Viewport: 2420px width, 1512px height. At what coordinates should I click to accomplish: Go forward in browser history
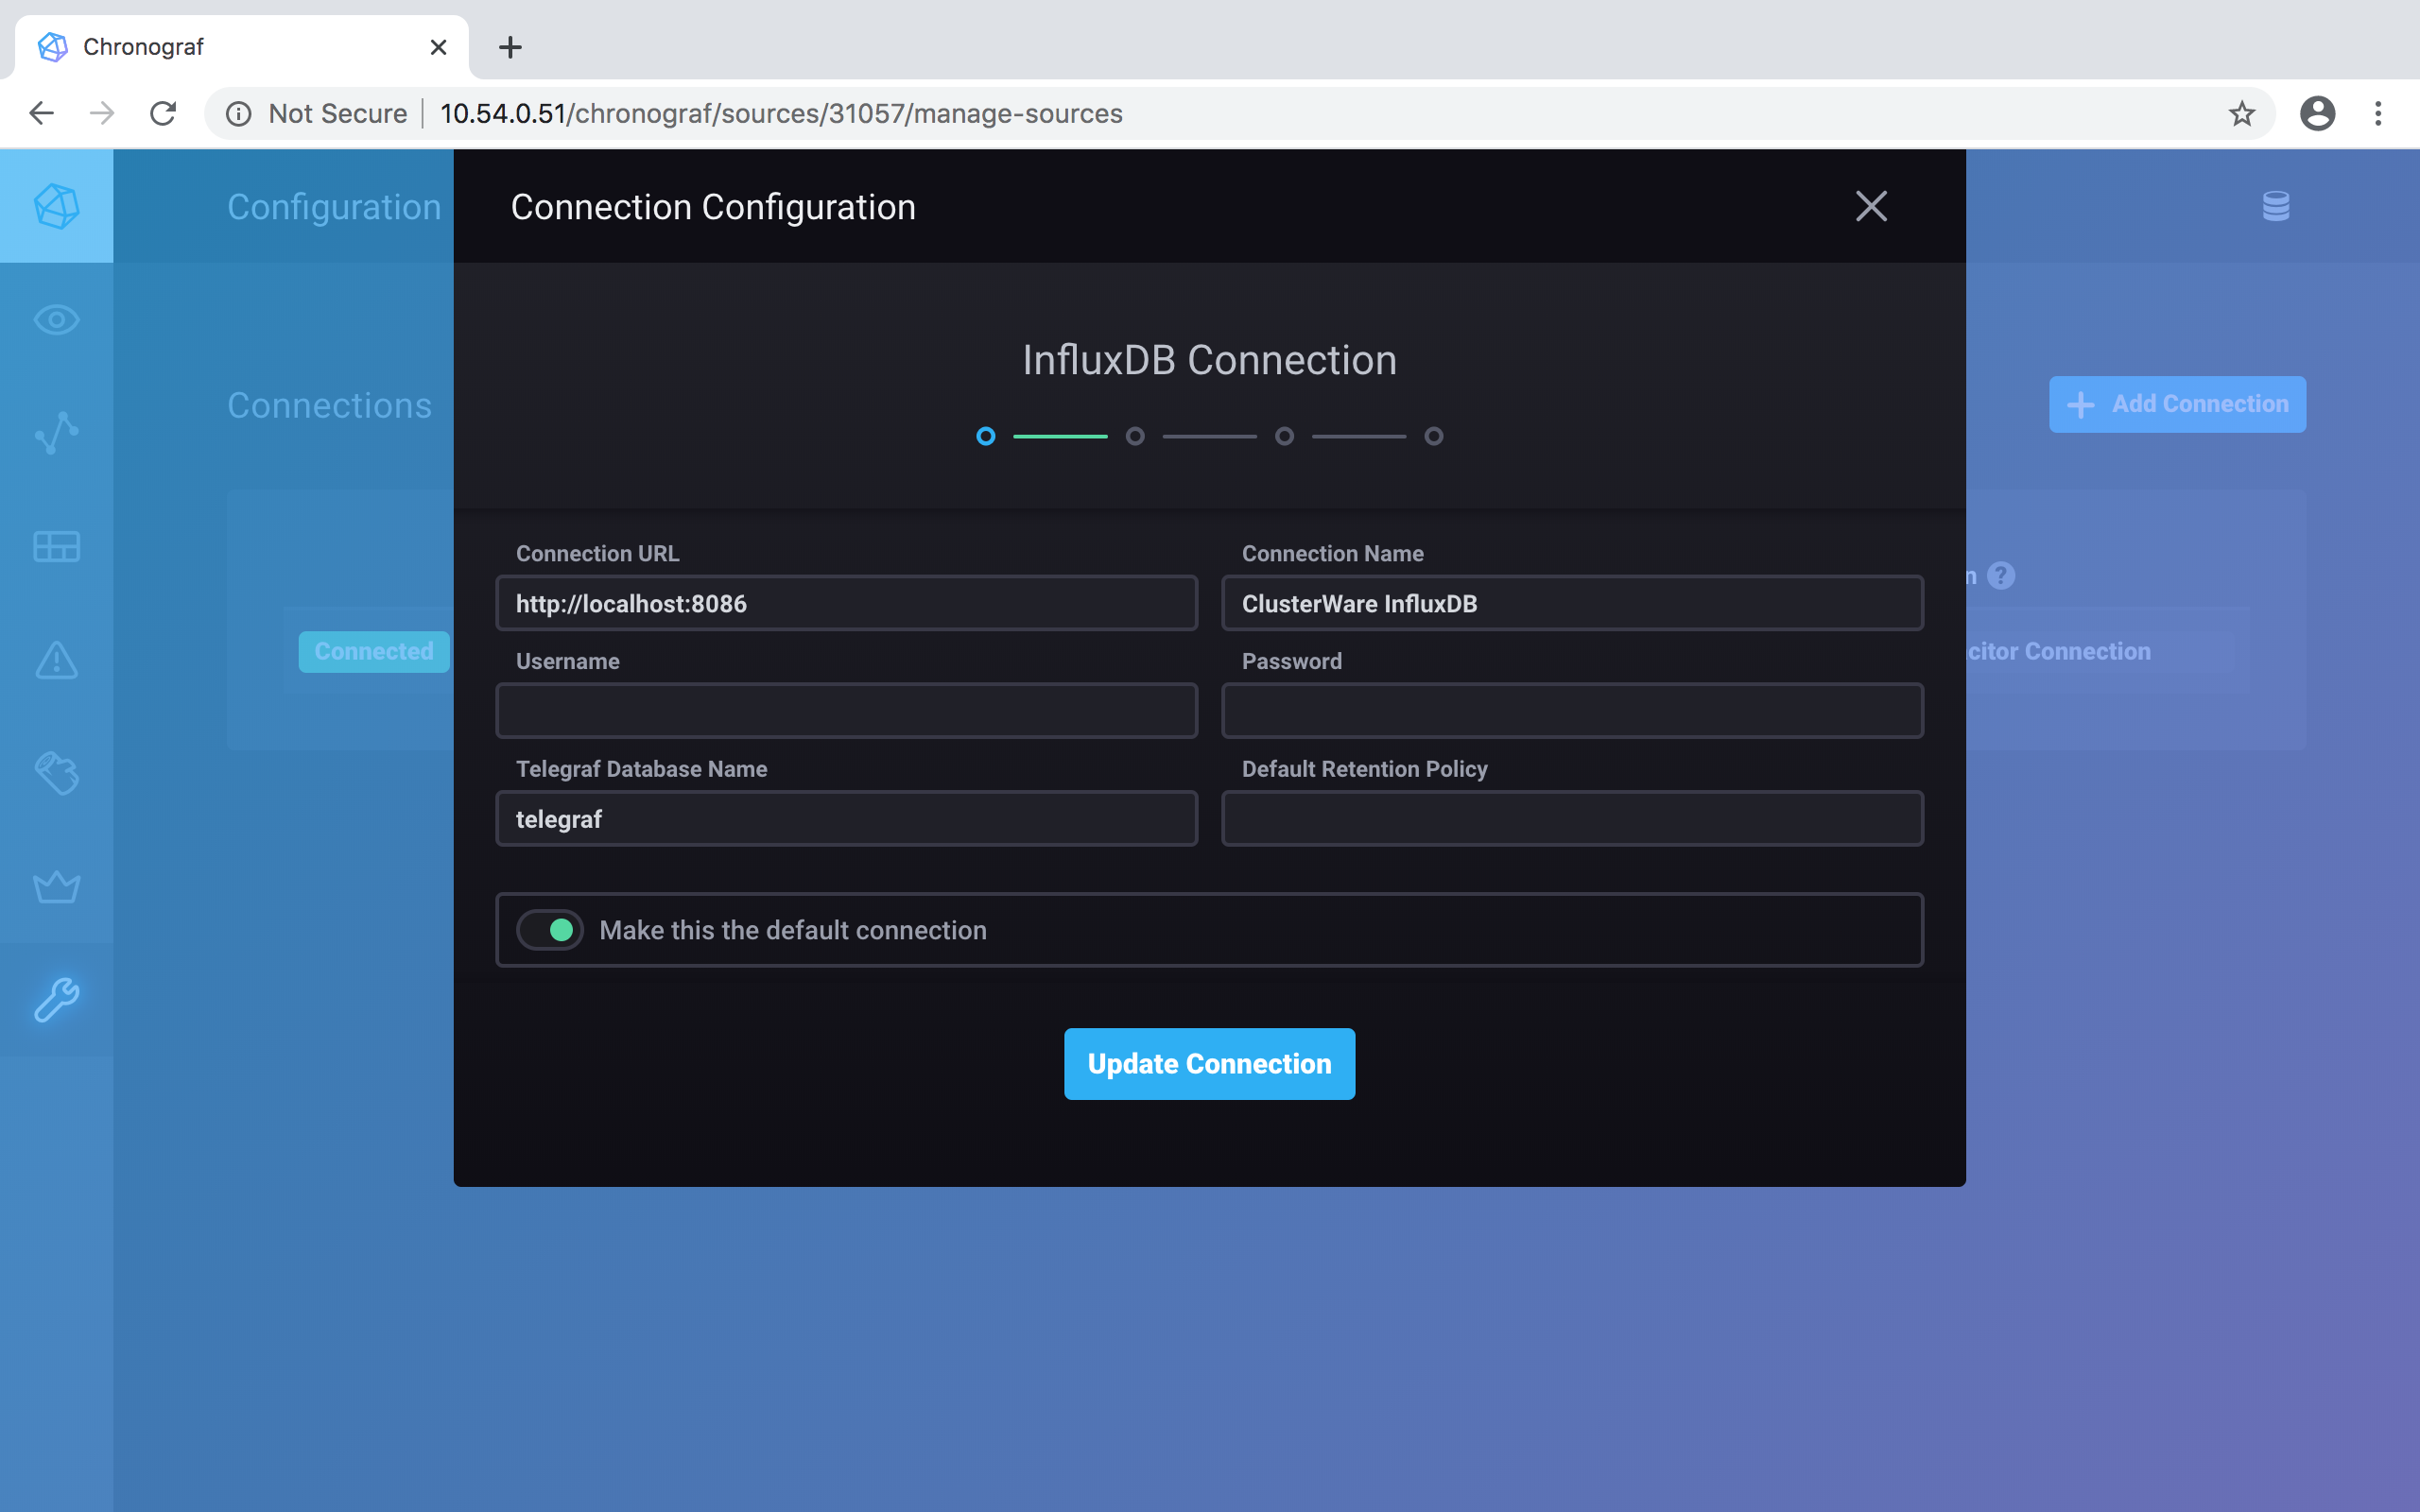[x=102, y=113]
